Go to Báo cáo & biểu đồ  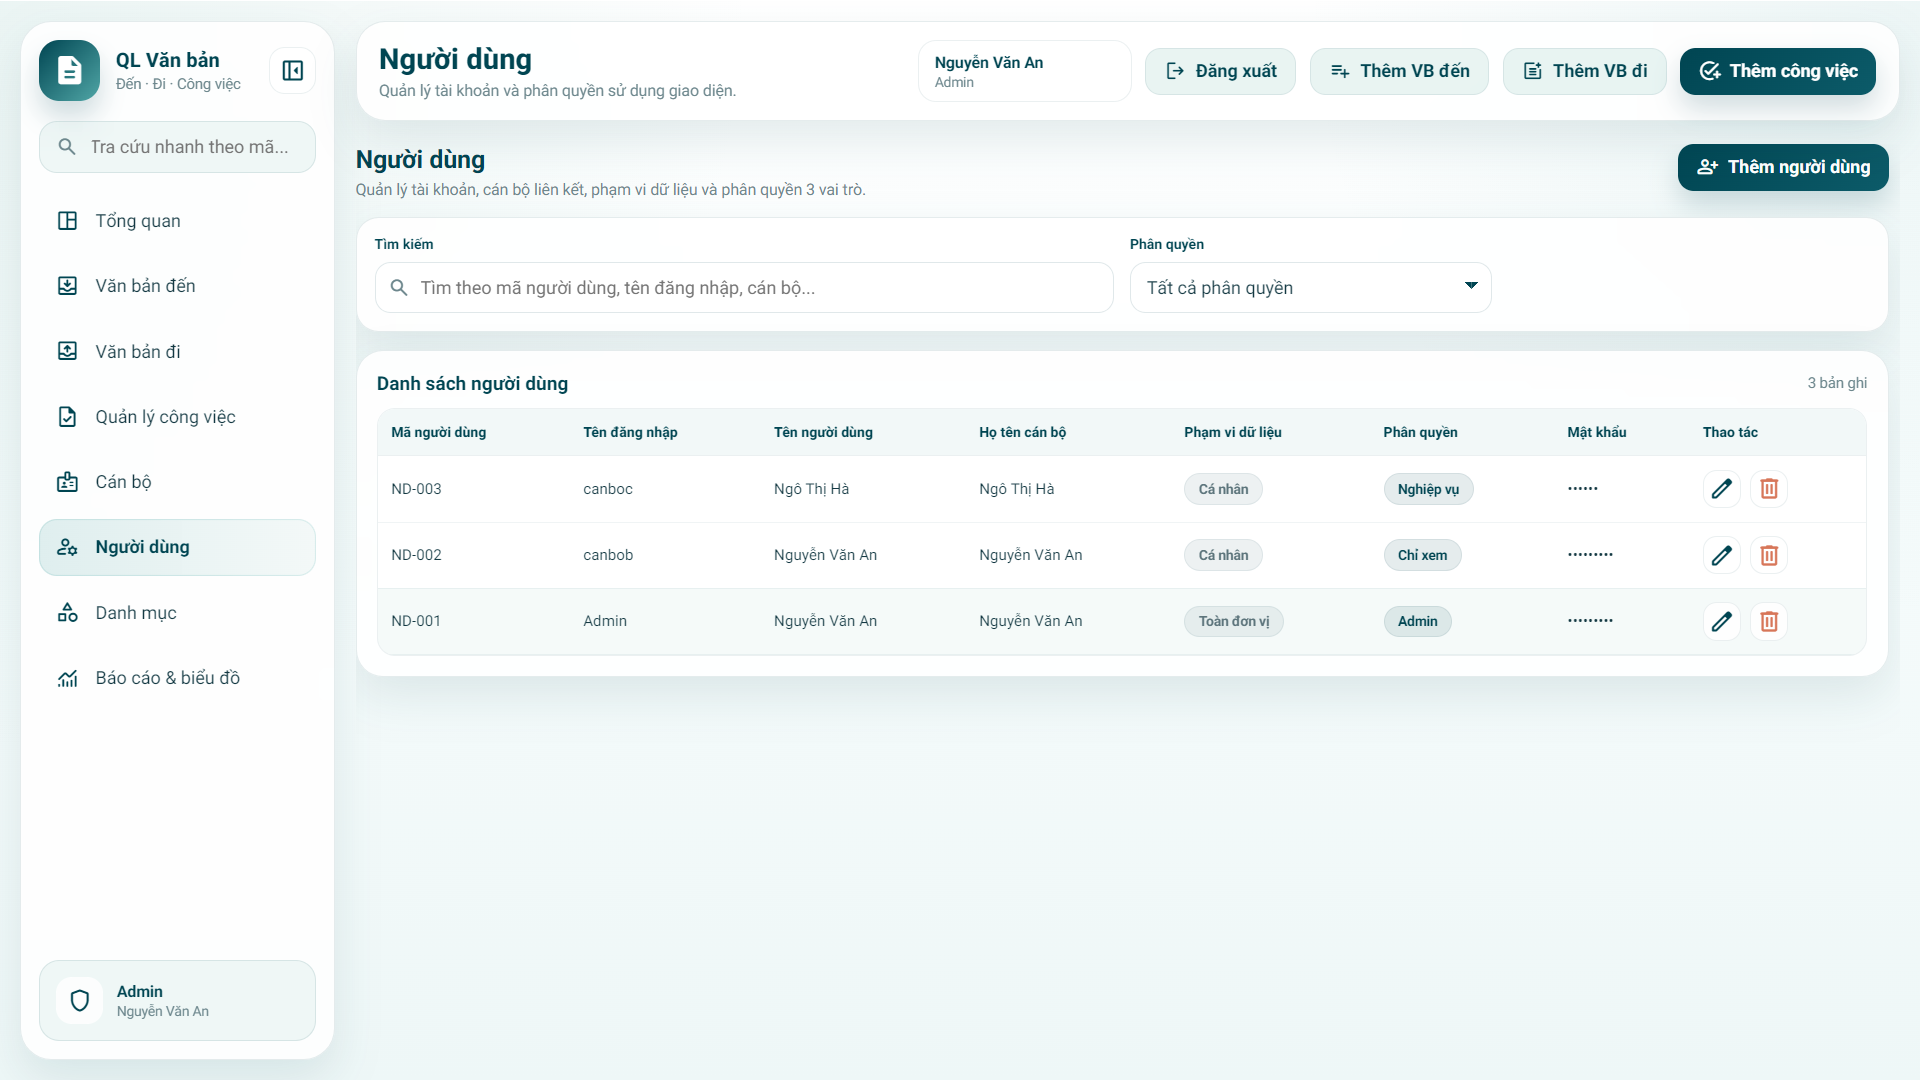click(x=167, y=678)
